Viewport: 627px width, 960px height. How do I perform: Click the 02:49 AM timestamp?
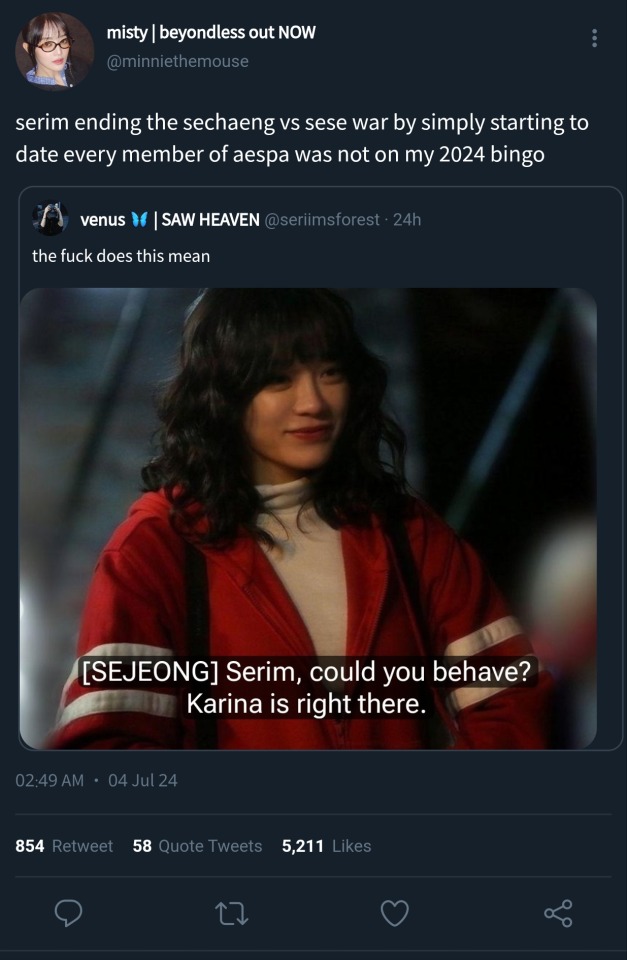50,780
